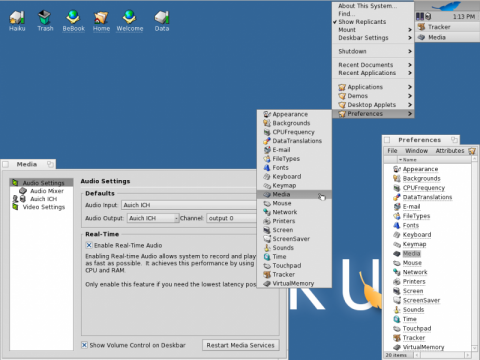Select Media in the Preferences submenu
480x360 pixels.
(294, 194)
